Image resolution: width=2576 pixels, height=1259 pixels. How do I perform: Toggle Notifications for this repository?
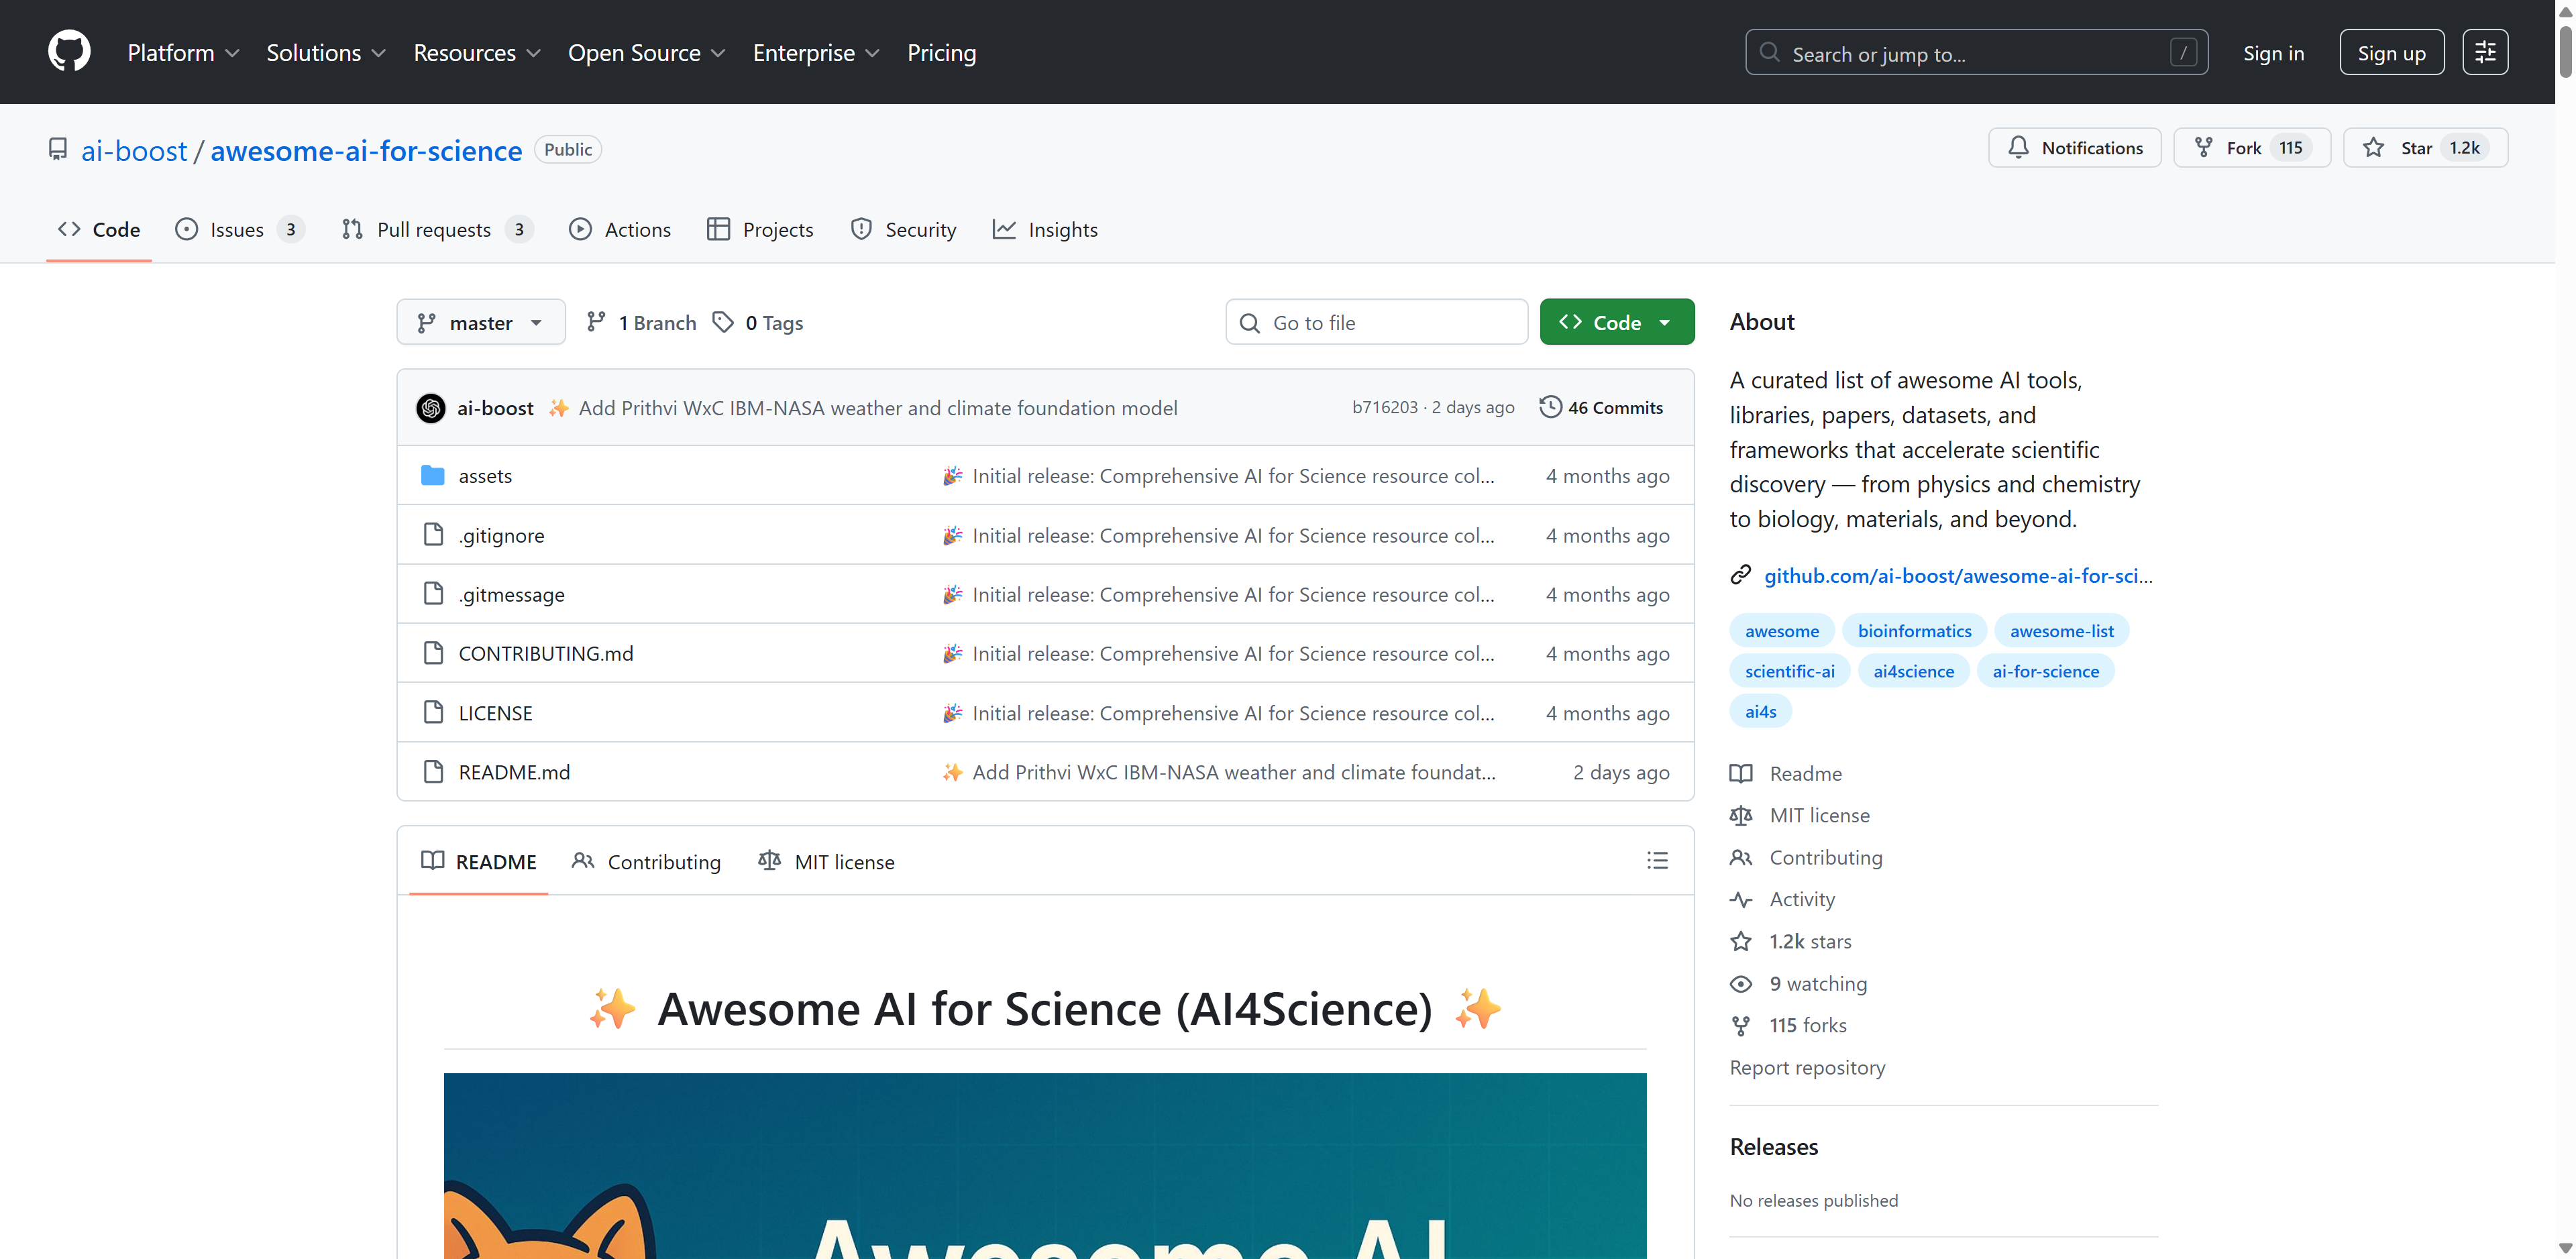[x=2075, y=148]
